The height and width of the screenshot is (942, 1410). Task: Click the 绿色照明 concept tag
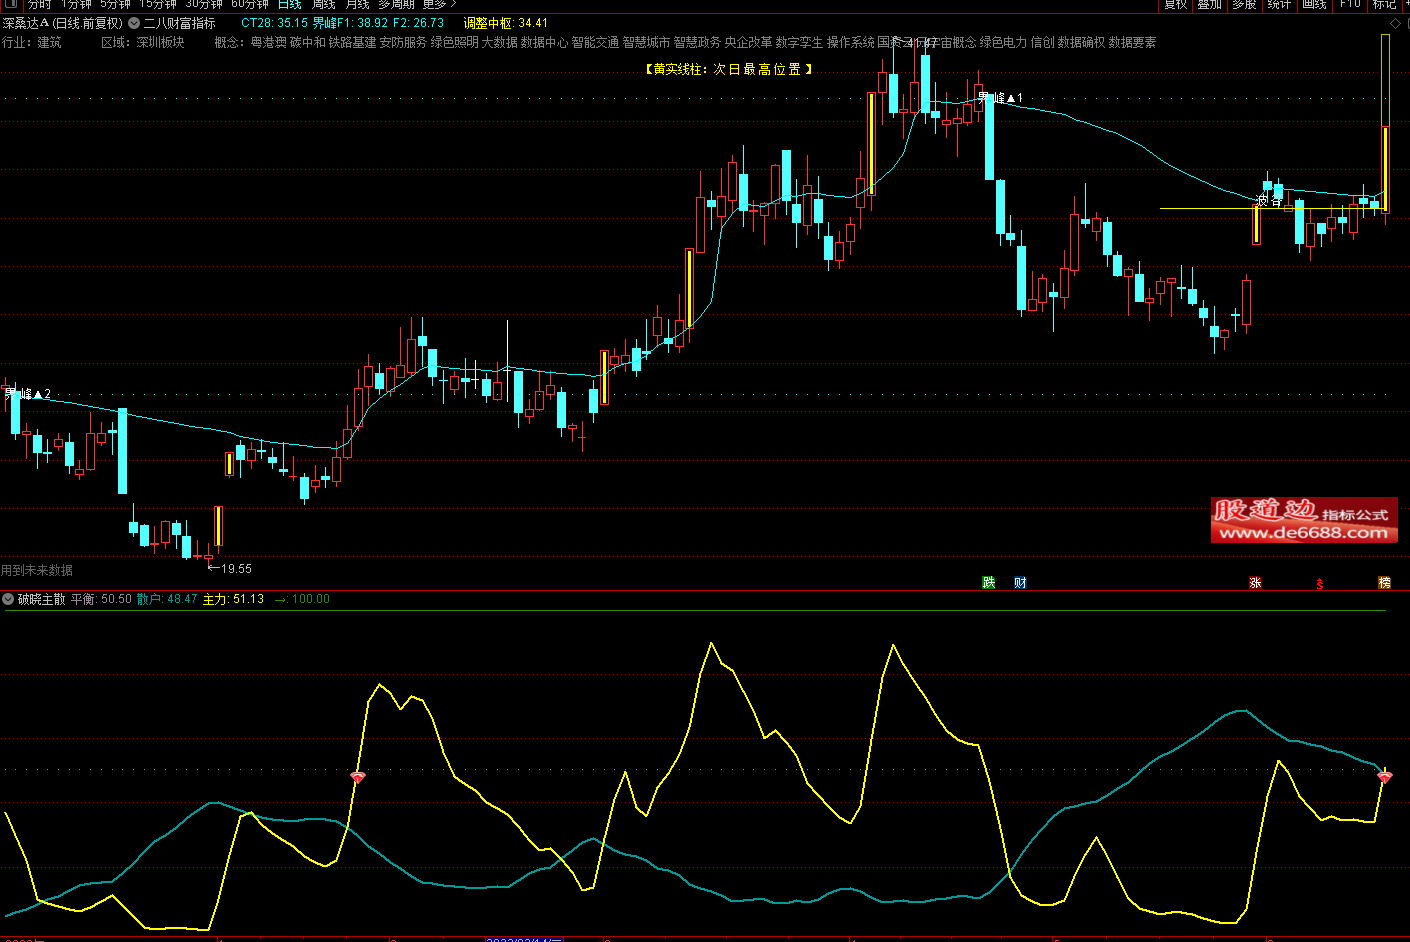click(x=454, y=42)
